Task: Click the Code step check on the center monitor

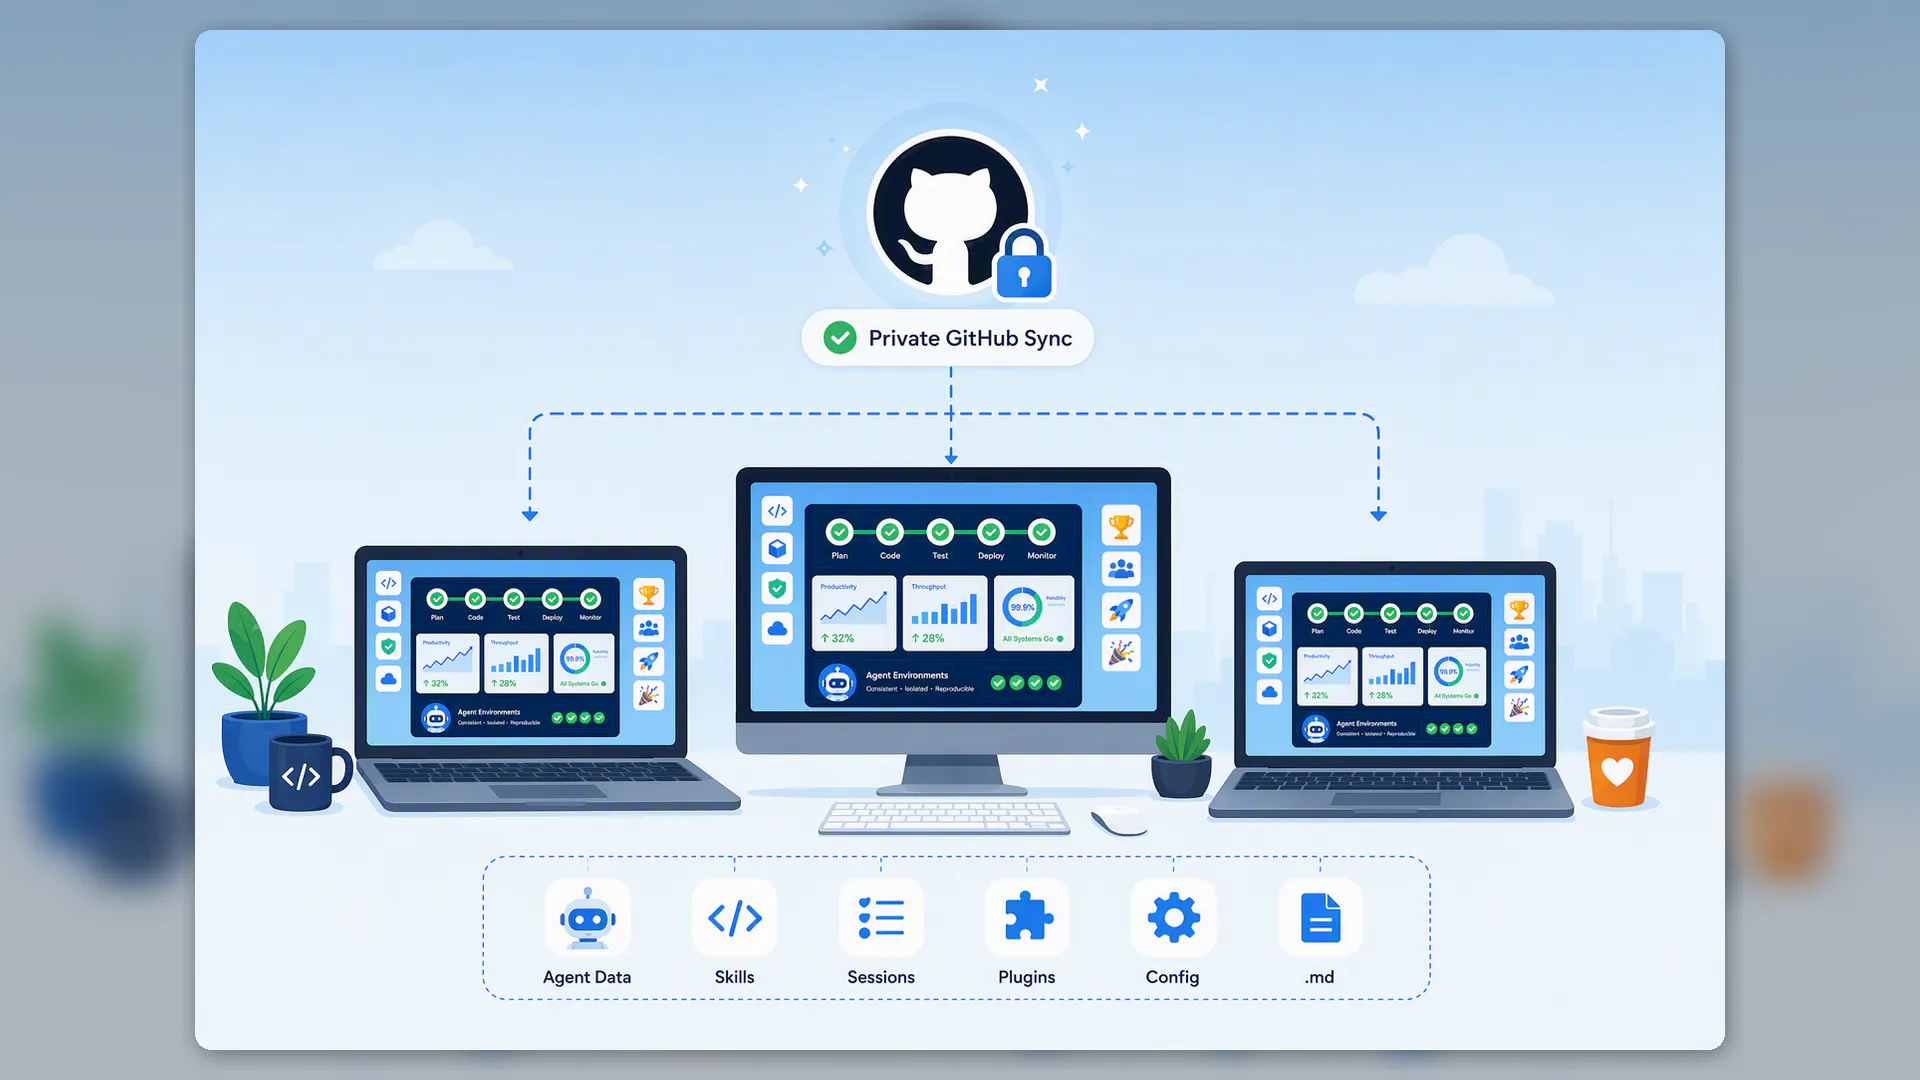Action: (890, 532)
